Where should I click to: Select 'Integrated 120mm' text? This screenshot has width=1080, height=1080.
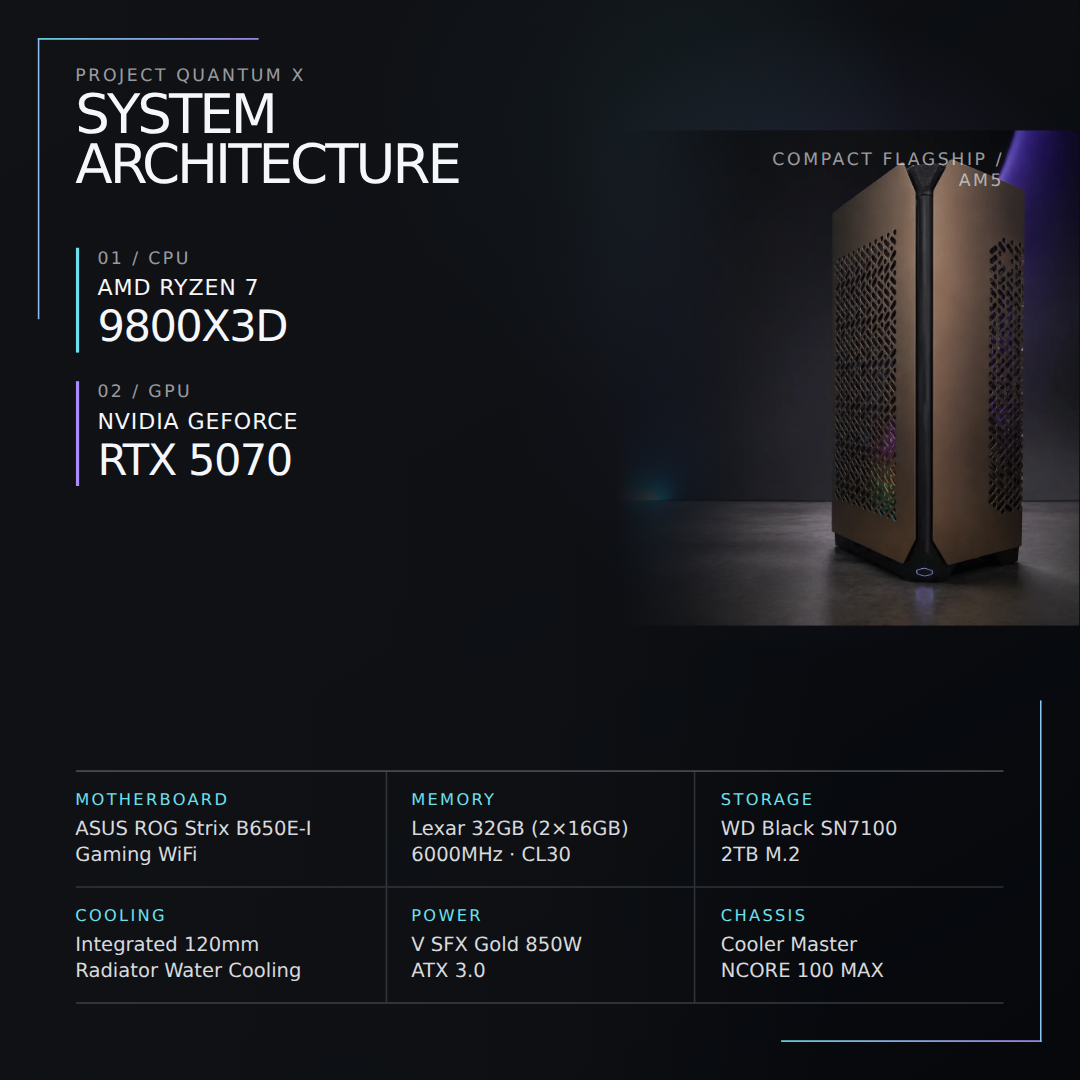click(x=167, y=944)
